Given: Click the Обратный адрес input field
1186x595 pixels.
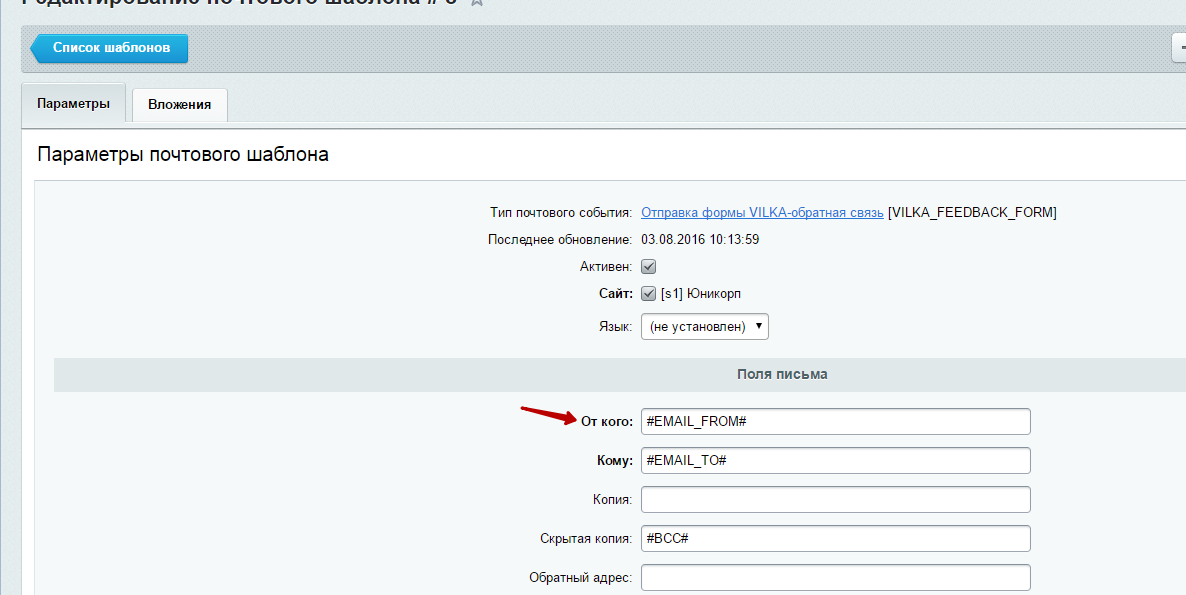Looking at the screenshot, I should pos(835,578).
